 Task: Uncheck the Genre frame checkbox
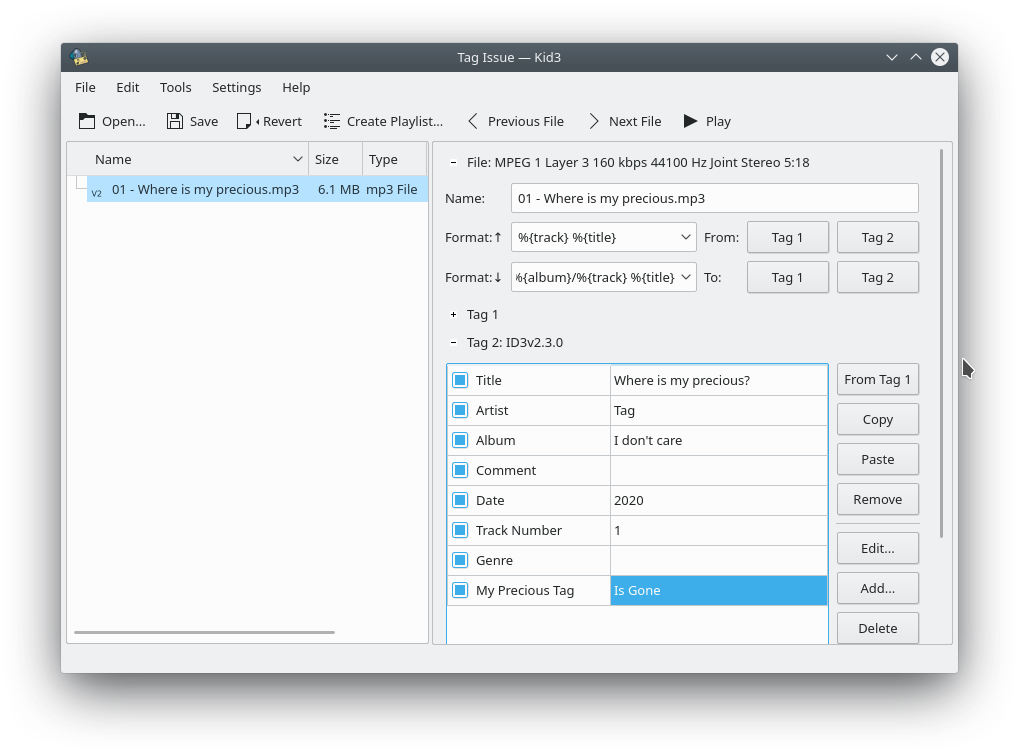click(461, 560)
